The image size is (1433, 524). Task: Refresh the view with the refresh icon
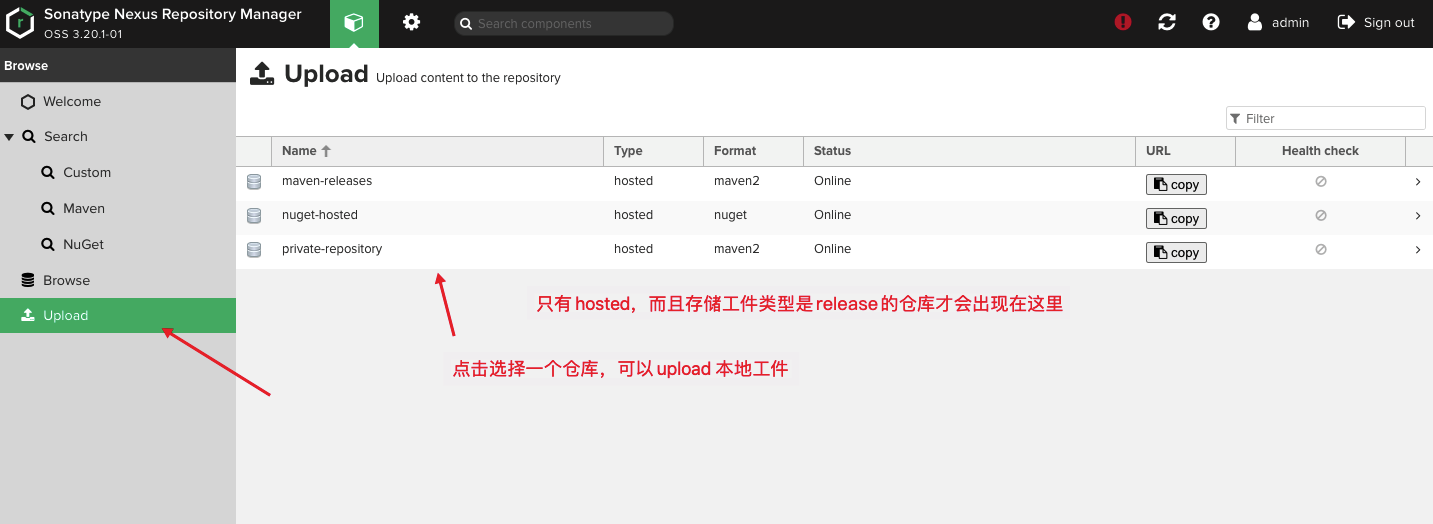pyautogui.click(x=1167, y=22)
